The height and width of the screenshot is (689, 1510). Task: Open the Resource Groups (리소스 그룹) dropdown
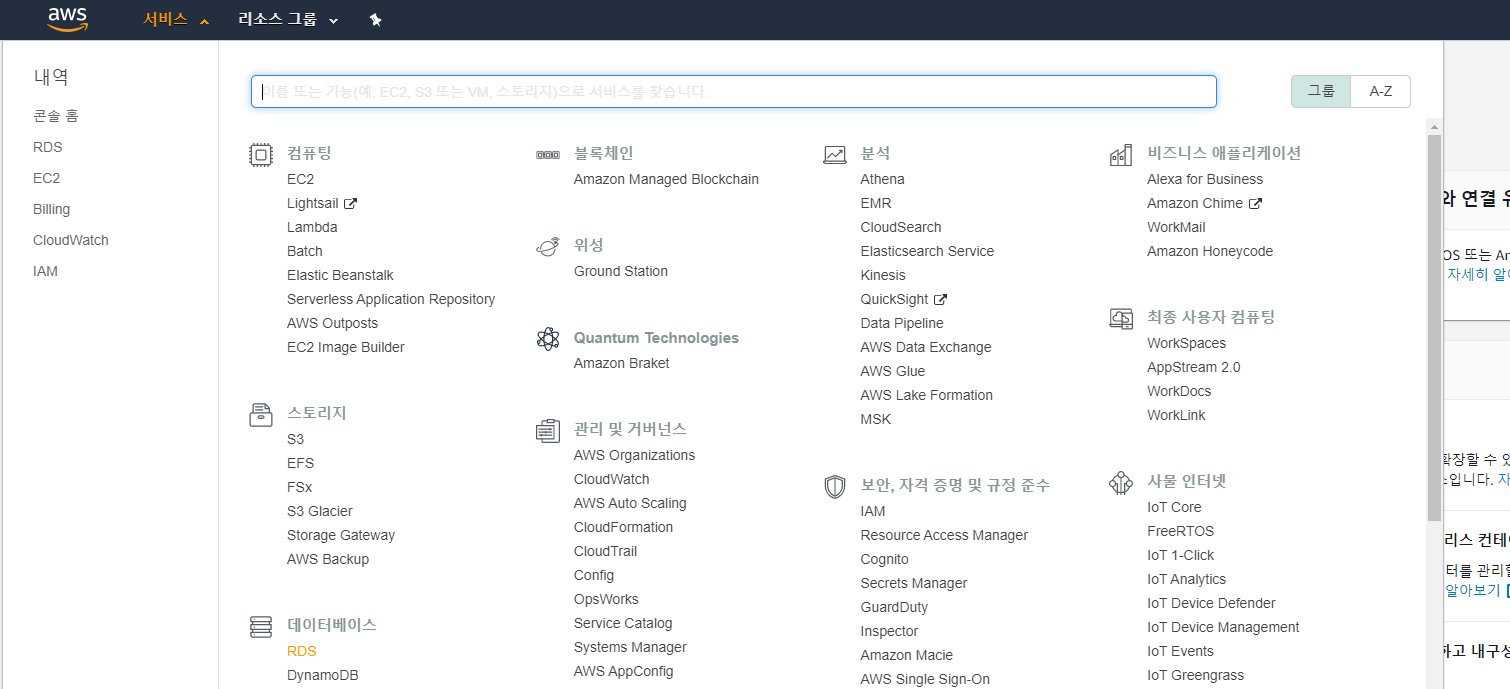click(288, 19)
